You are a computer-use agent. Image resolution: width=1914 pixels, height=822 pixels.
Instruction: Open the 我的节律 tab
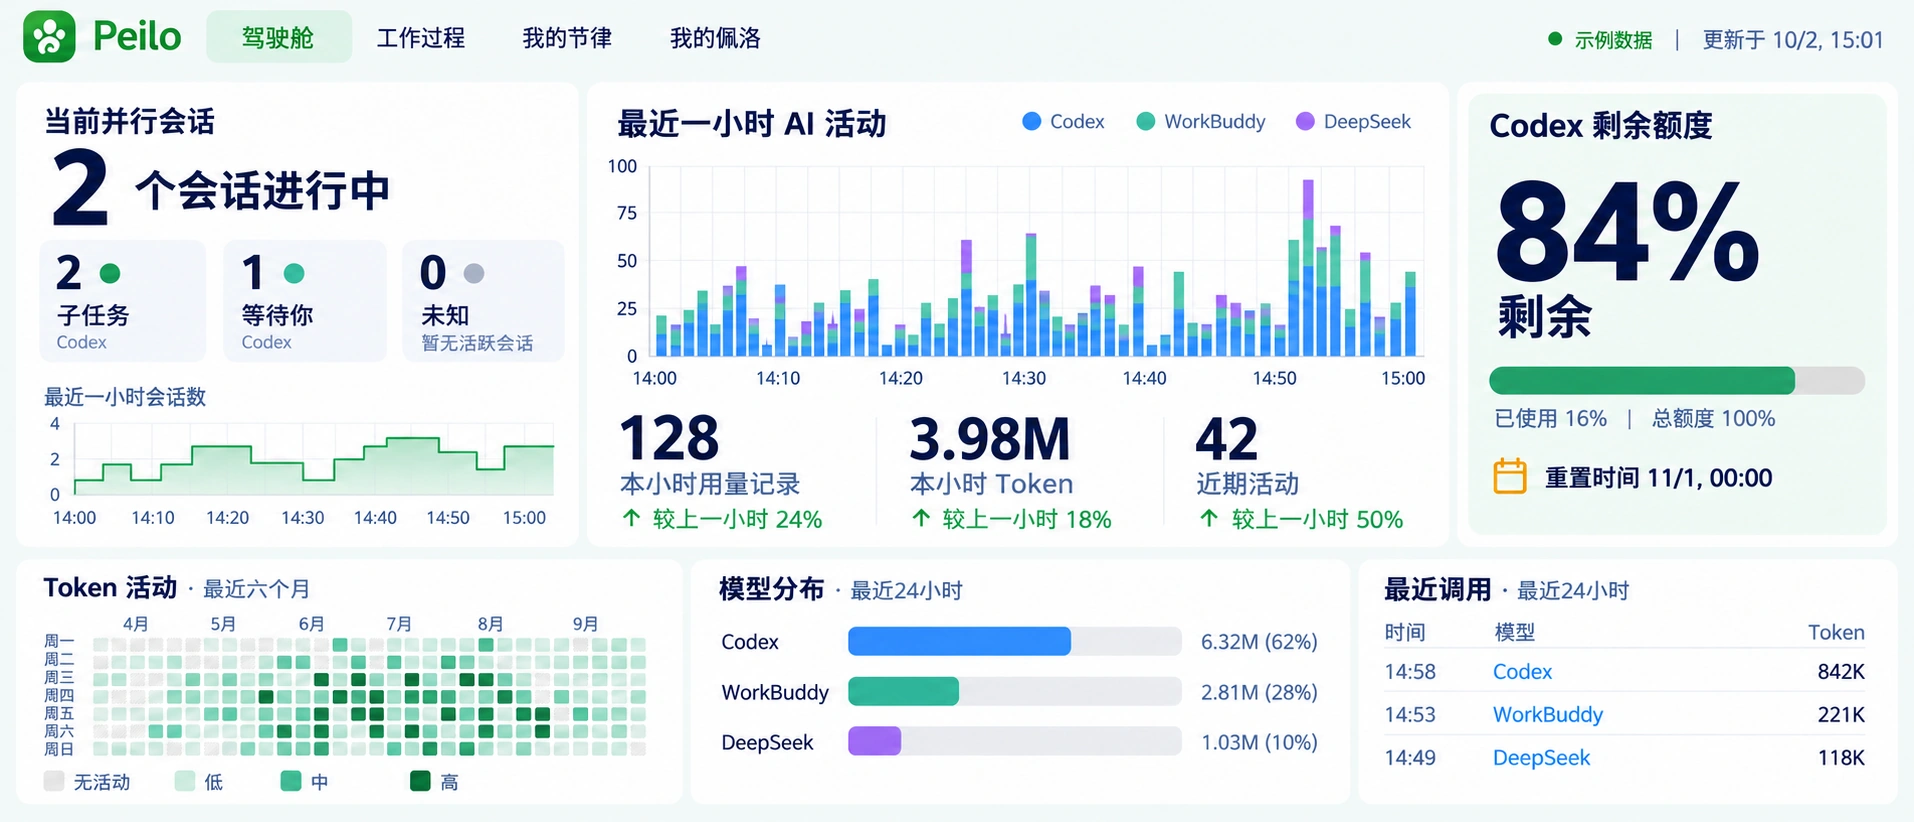click(567, 38)
